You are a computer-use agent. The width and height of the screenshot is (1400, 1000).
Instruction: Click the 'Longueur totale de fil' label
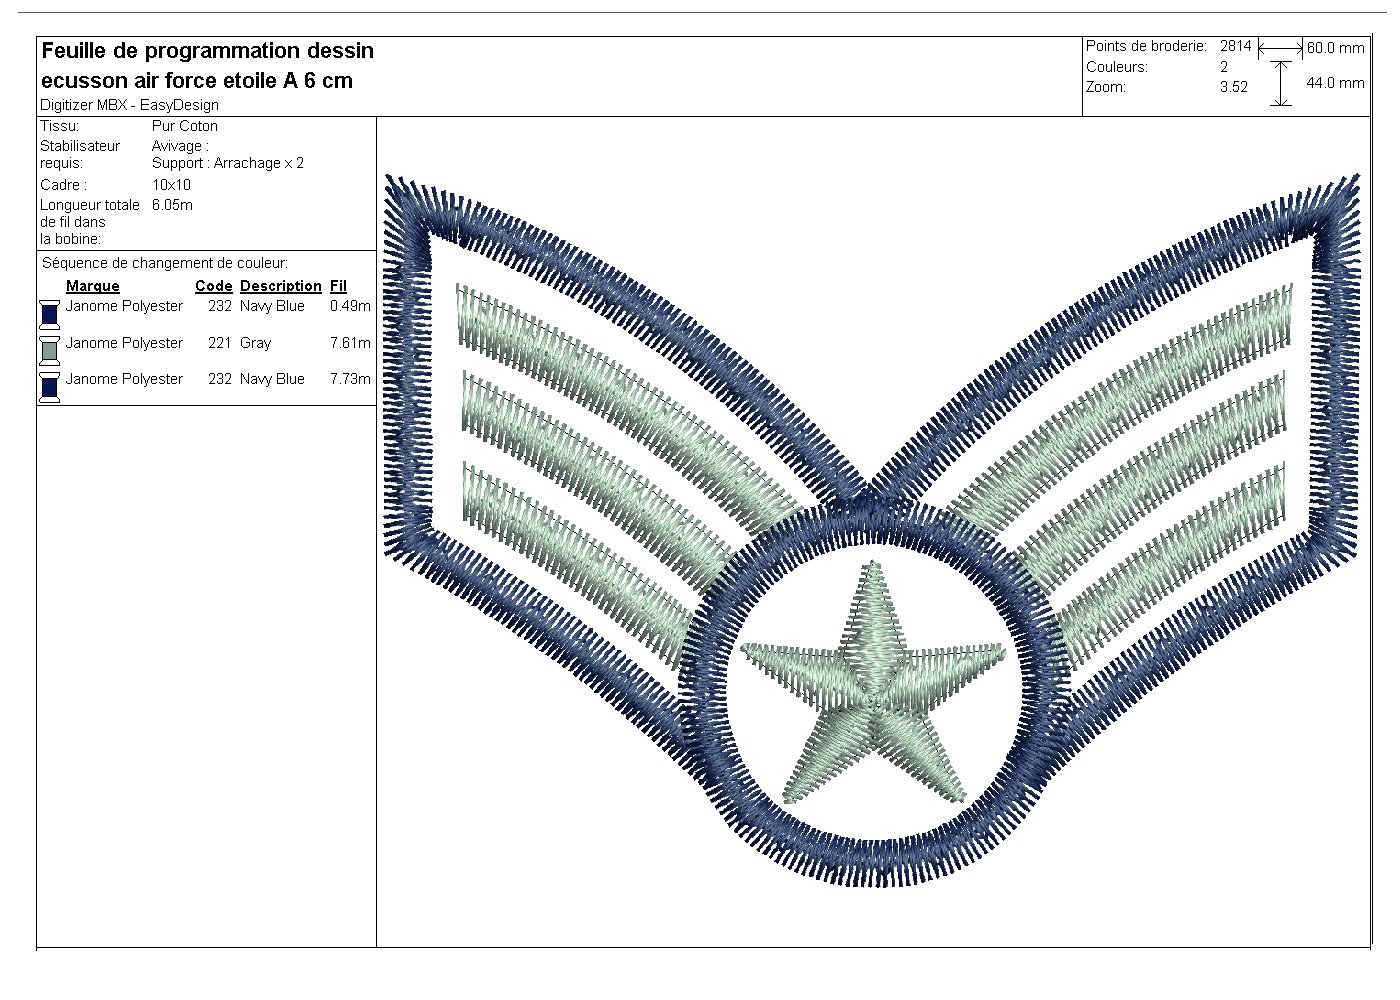coord(90,222)
